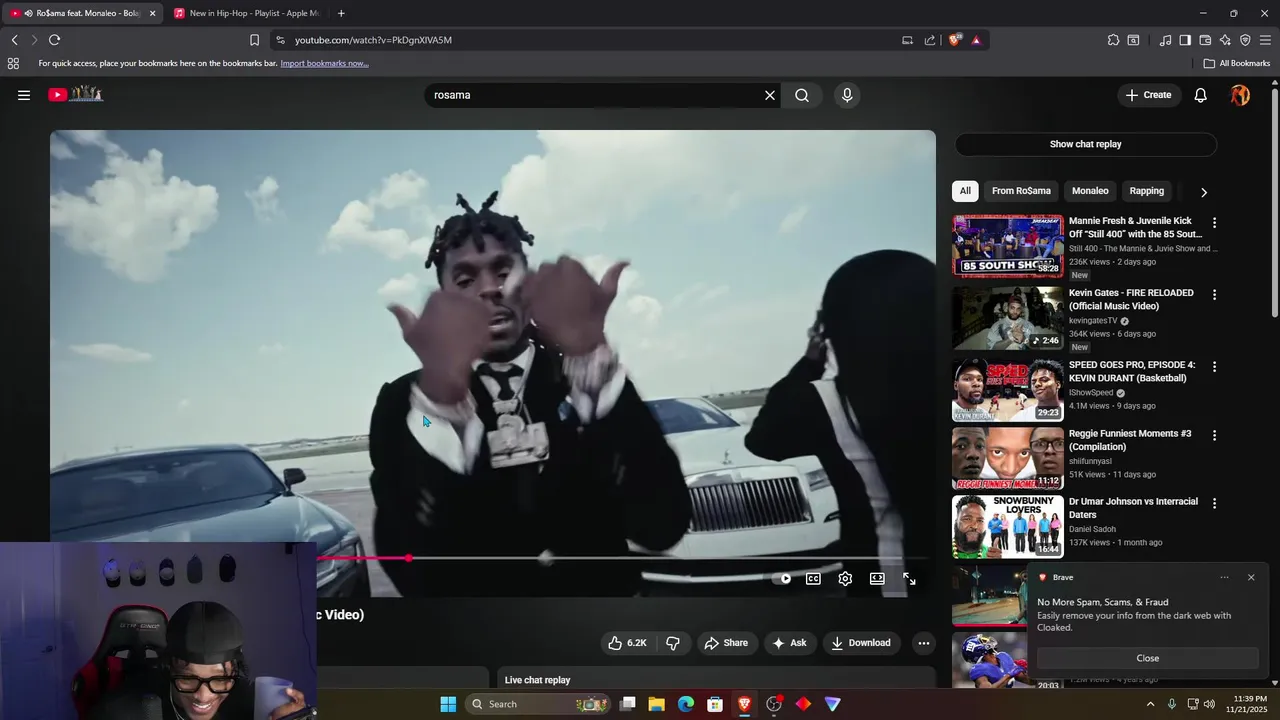
Task: Open the SPEED GOES PRO thumbnail
Action: coord(1008,390)
